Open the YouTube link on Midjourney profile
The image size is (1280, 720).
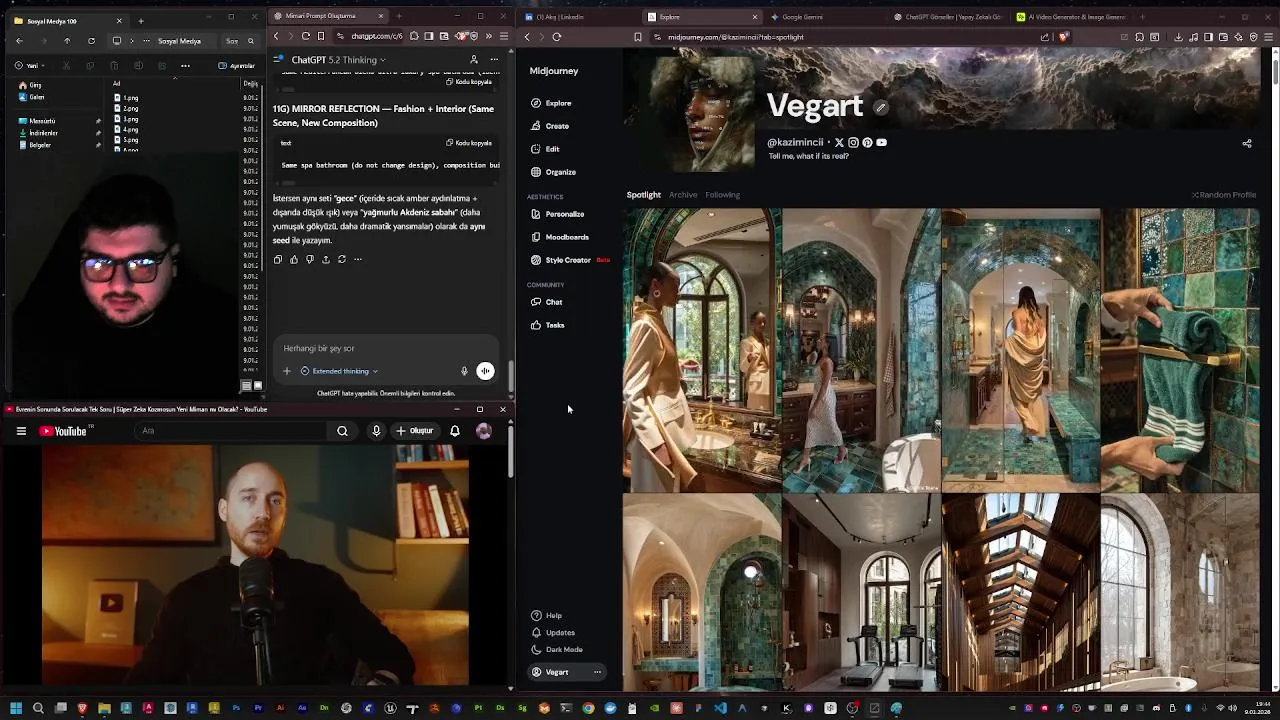click(881, 143)
